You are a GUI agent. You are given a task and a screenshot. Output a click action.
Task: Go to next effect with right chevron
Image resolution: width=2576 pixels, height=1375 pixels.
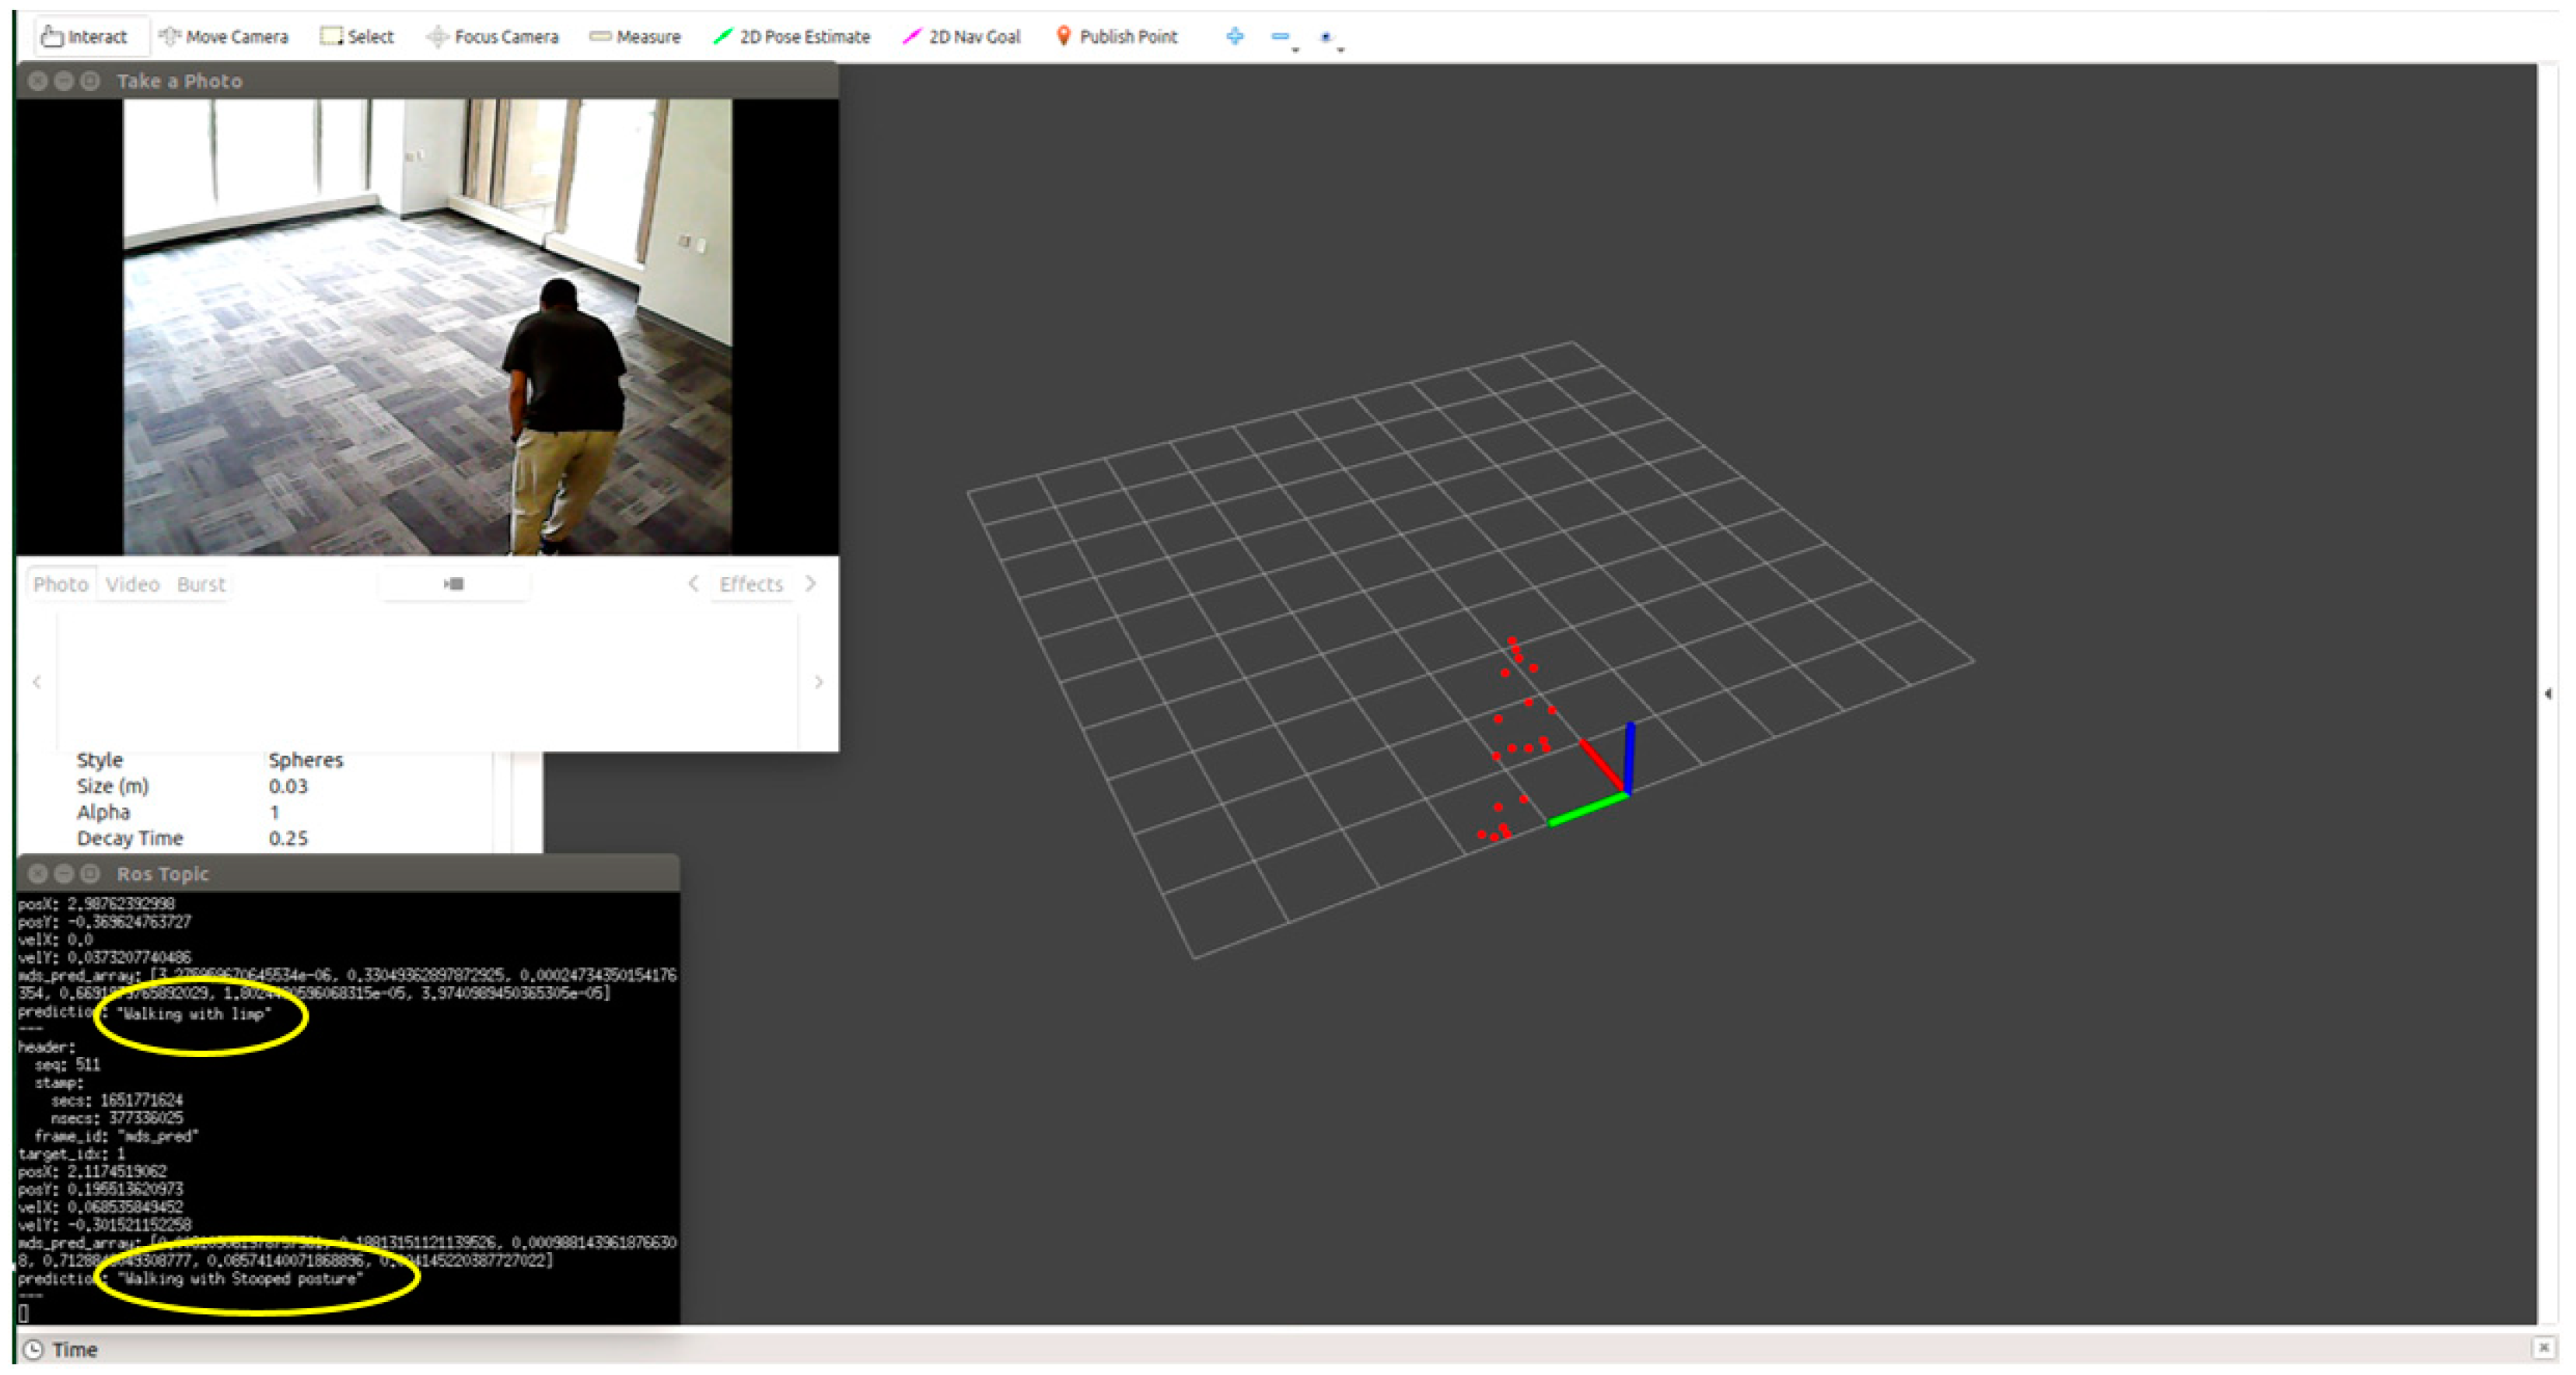[811, 584]
